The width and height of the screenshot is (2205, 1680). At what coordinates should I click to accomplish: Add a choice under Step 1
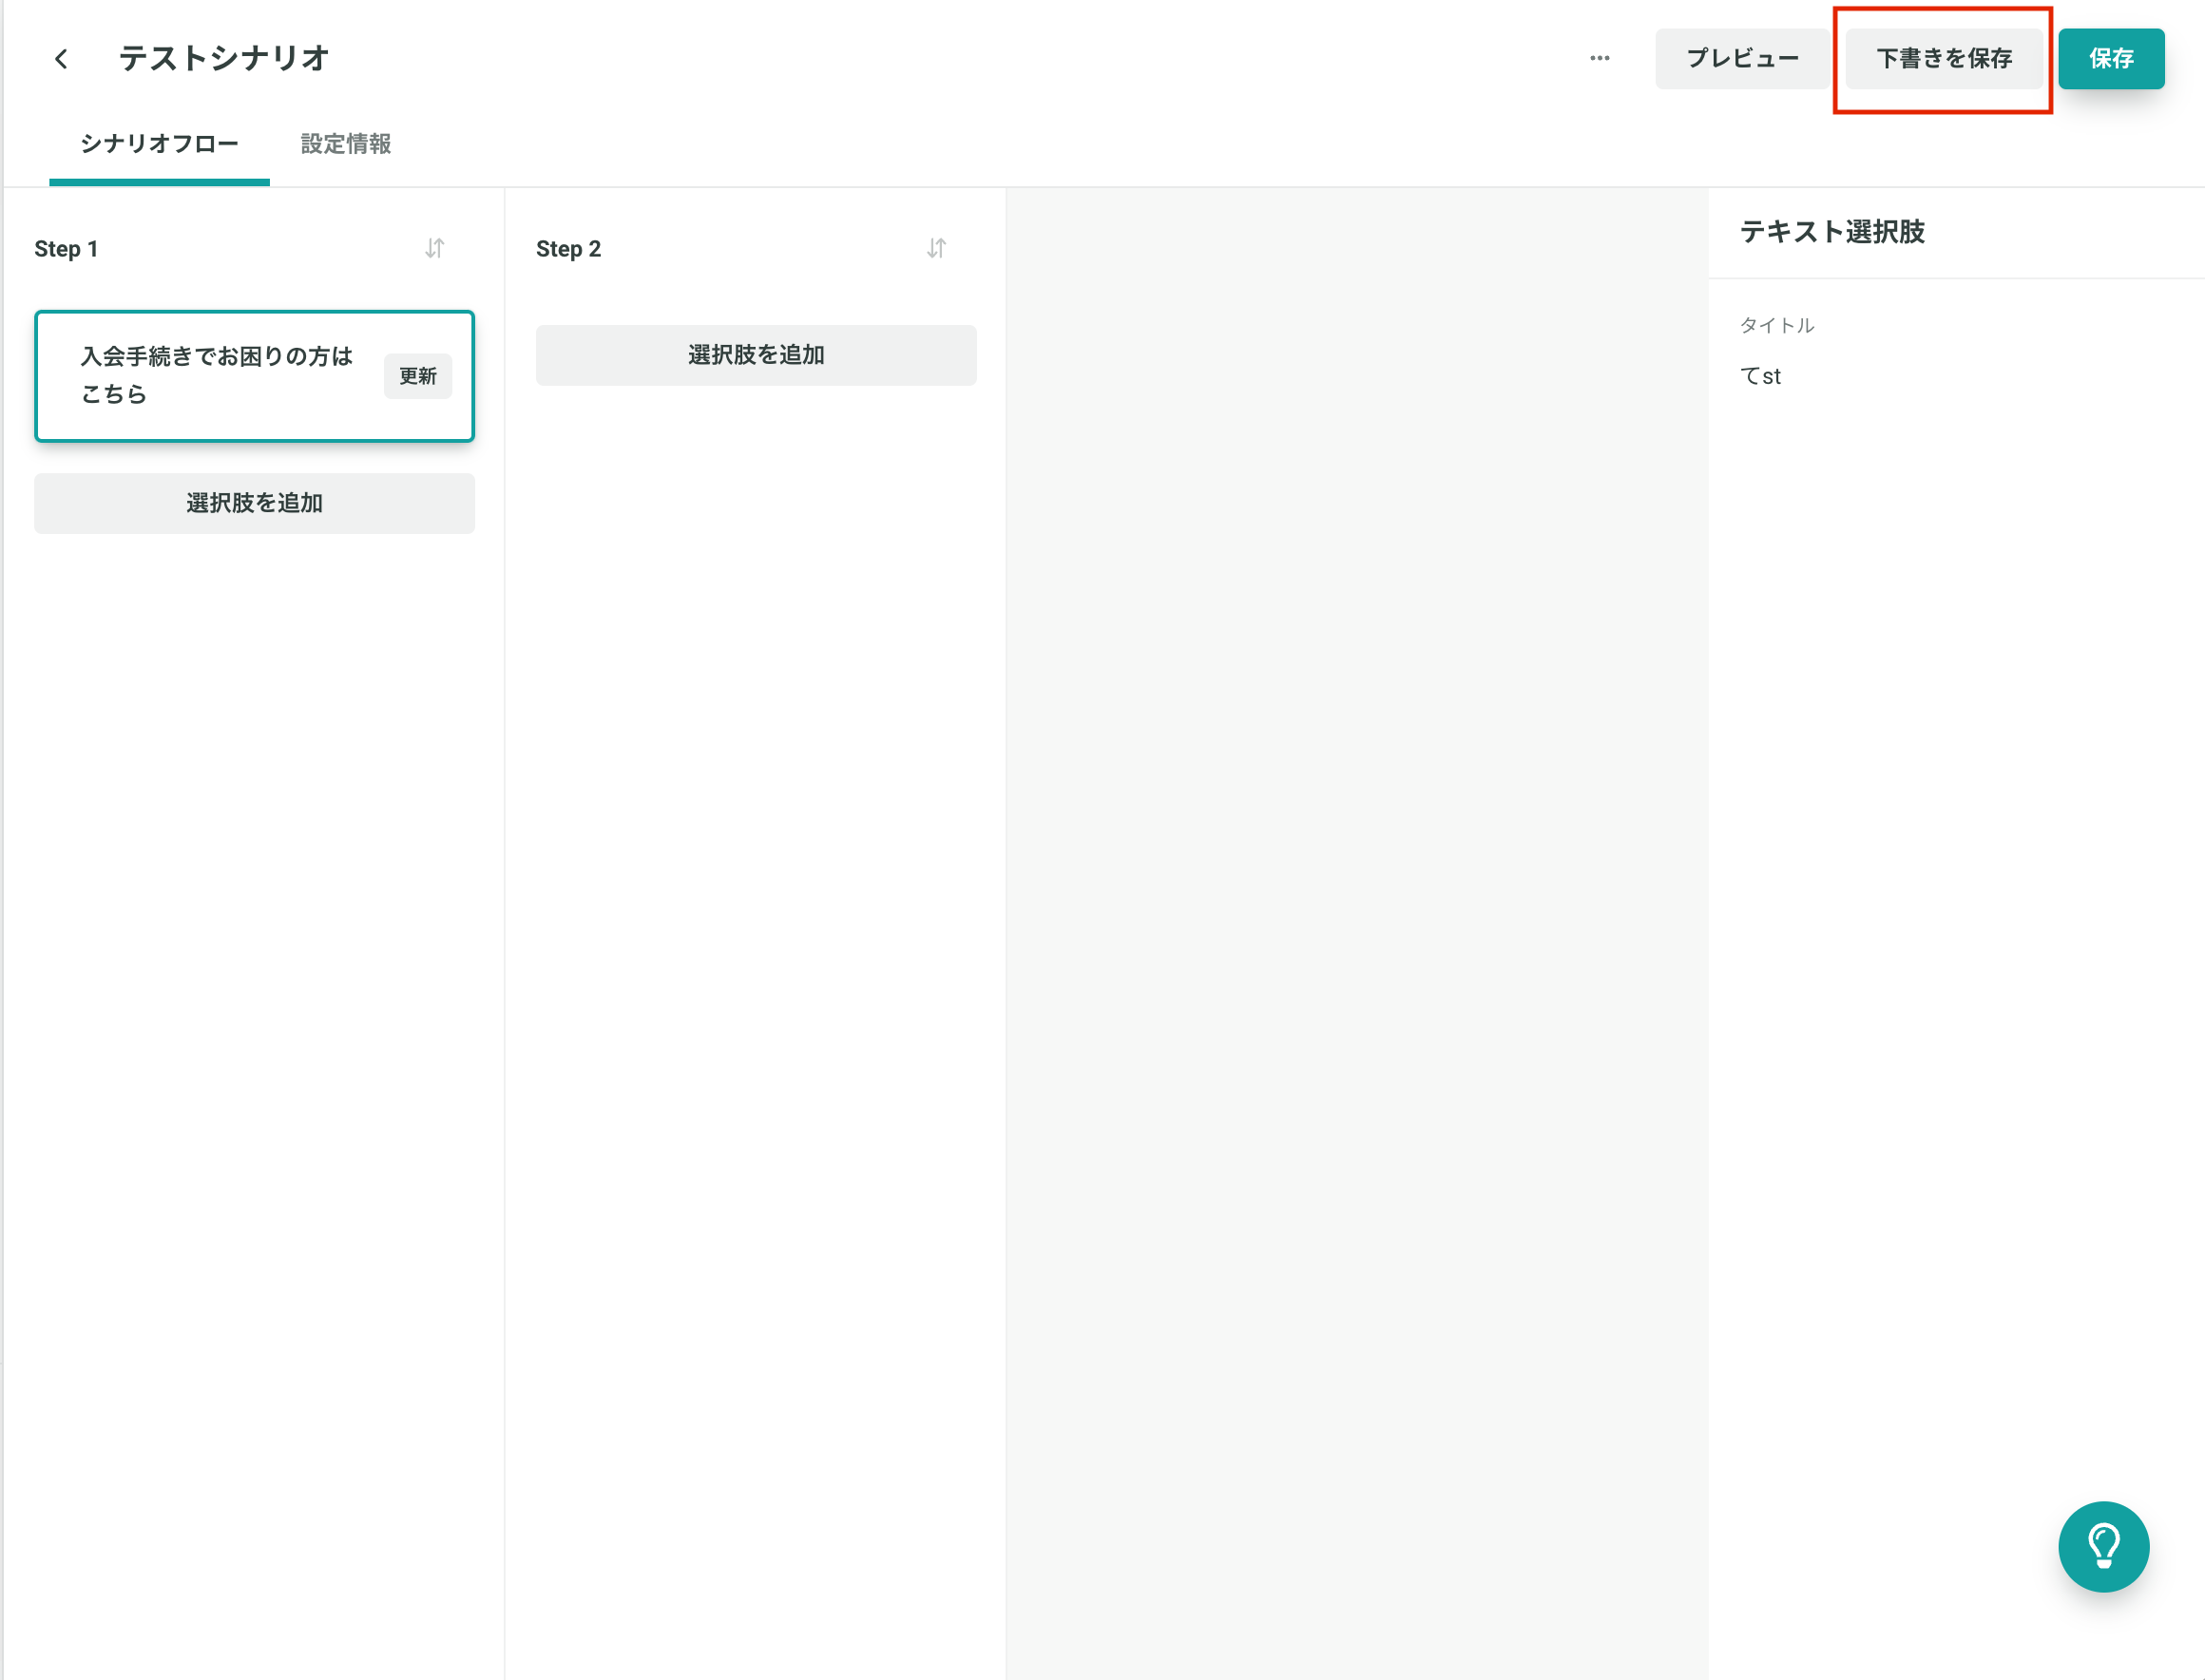[254, 503]
